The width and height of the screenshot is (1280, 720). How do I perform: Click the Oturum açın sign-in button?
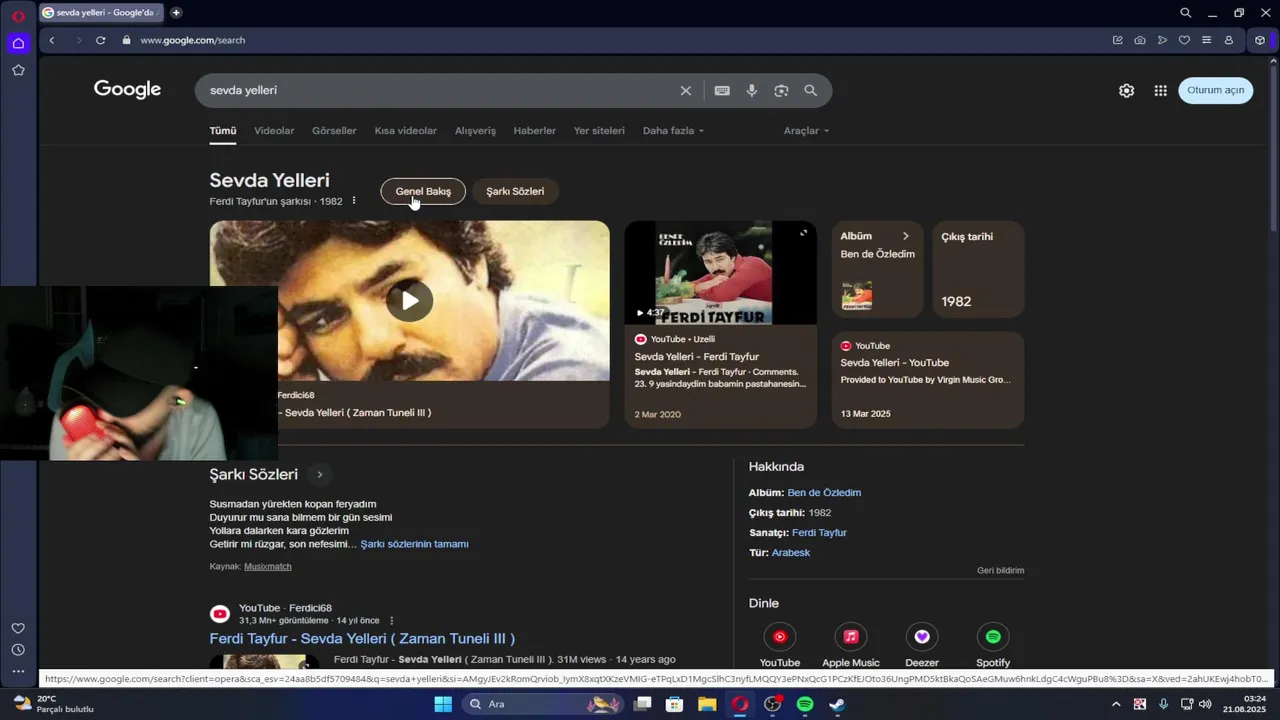1216,90
